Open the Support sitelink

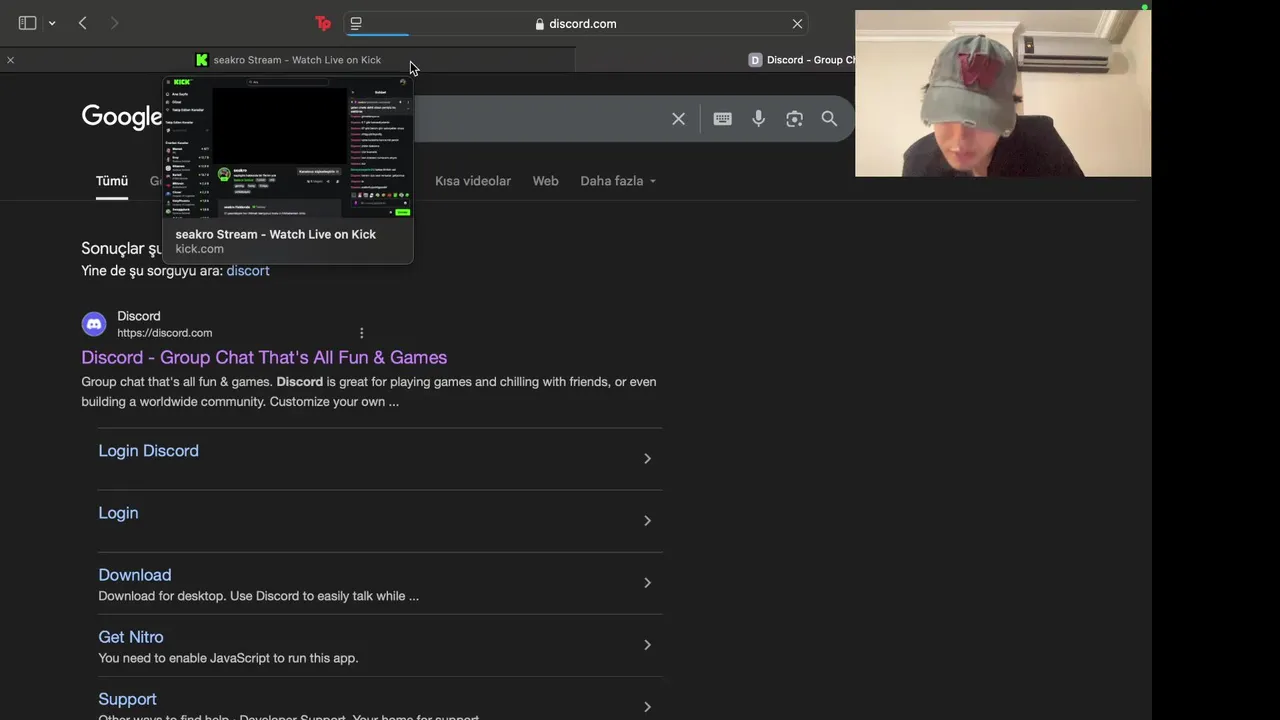pyautogui.click(x=127, y=699)
